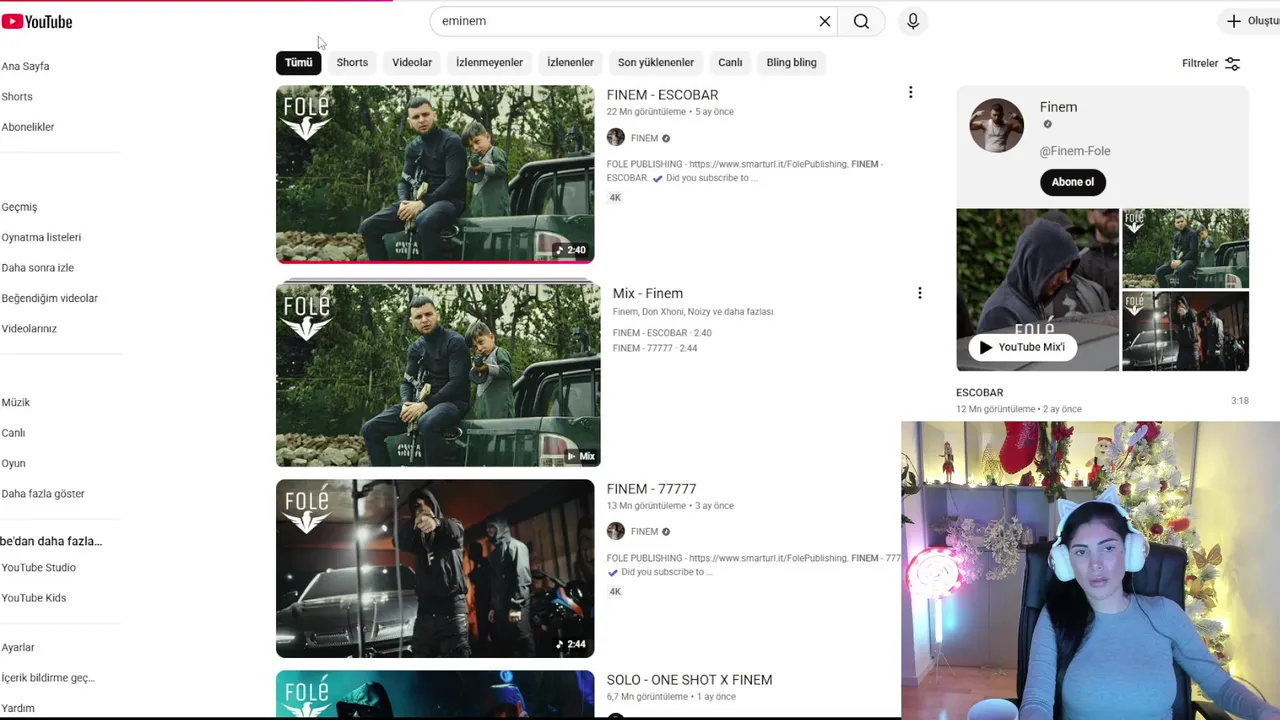Open SOLO - ONE SHOT X FINEM title
This screenshot has width=1280, height=720.
click(x=689, y=680)
